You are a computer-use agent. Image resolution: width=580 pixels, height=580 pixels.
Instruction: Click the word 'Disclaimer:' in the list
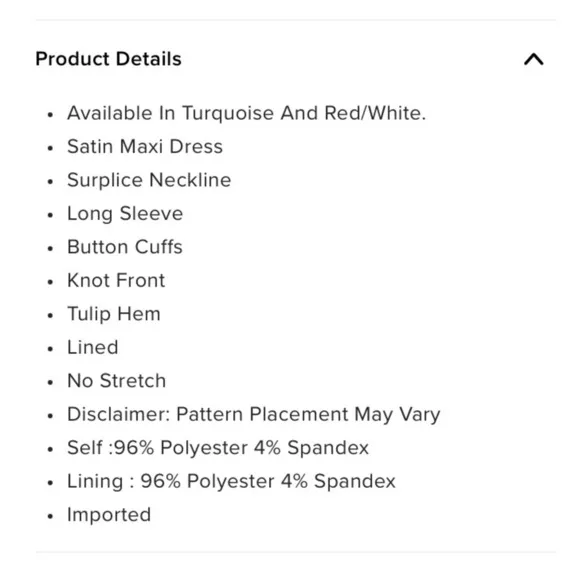[118, 414]
